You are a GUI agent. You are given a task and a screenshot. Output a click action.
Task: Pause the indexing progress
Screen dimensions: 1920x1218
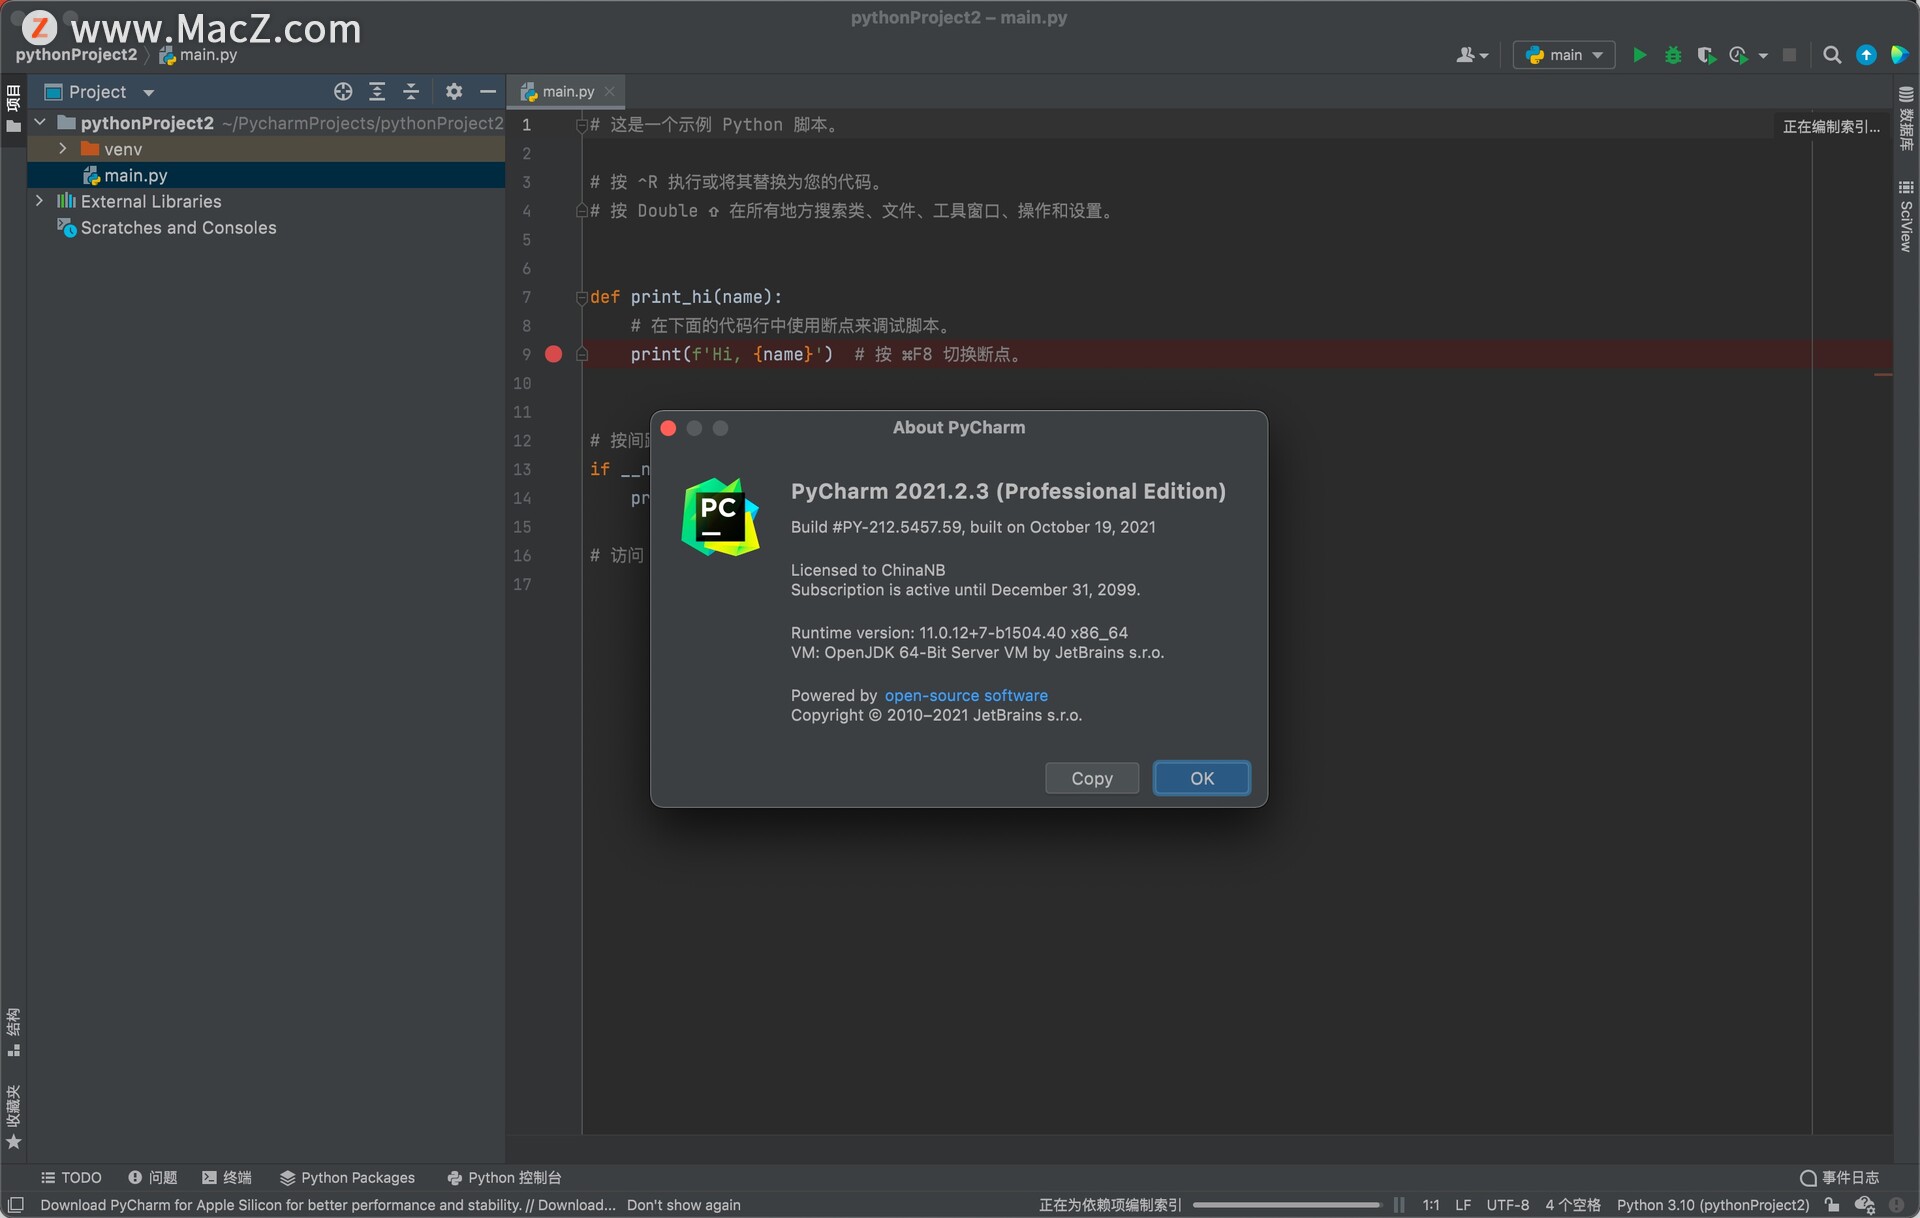[1399, 1205]
